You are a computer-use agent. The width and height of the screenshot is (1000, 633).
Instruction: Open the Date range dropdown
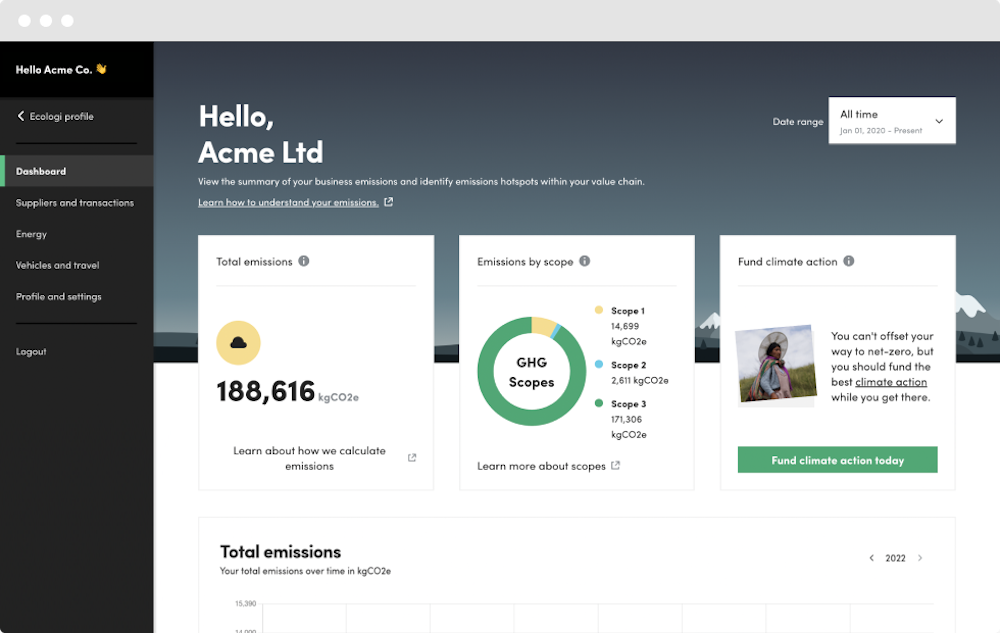pos(891,121)
